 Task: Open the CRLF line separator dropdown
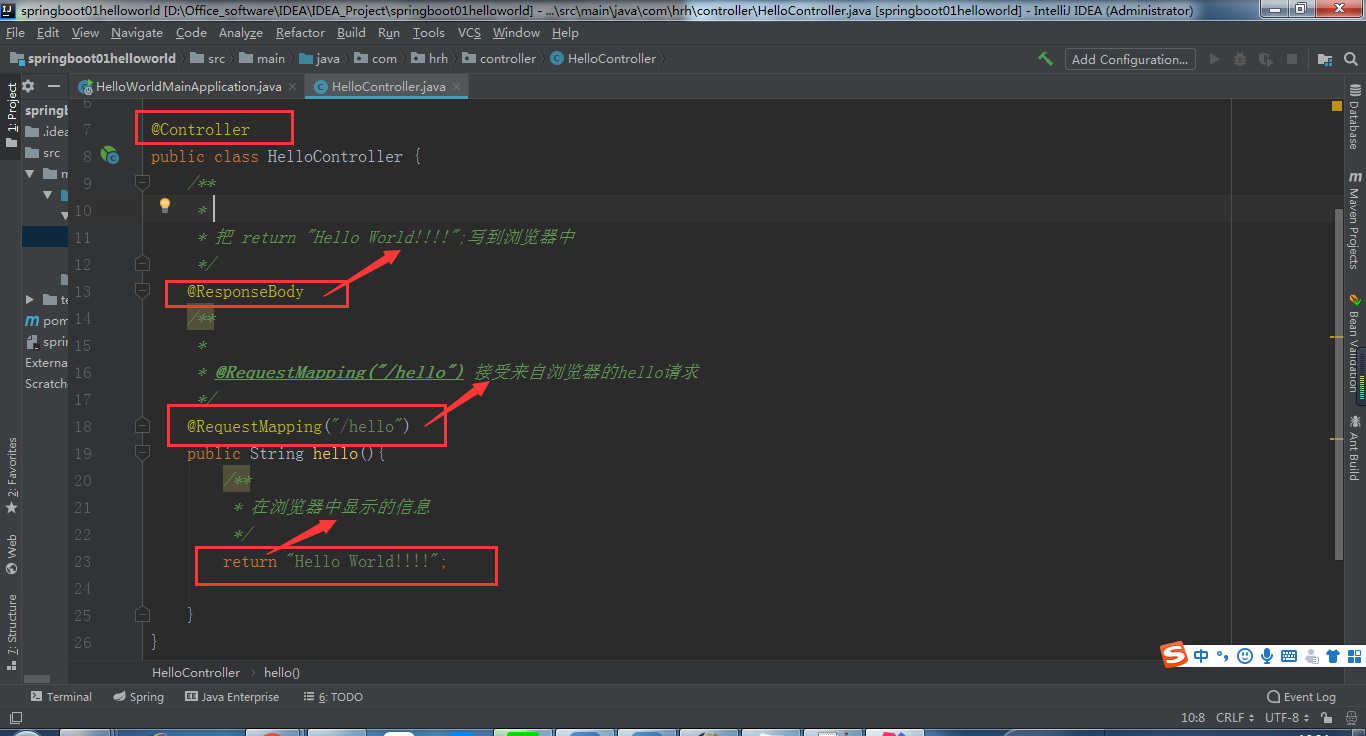pos(1235,717)
